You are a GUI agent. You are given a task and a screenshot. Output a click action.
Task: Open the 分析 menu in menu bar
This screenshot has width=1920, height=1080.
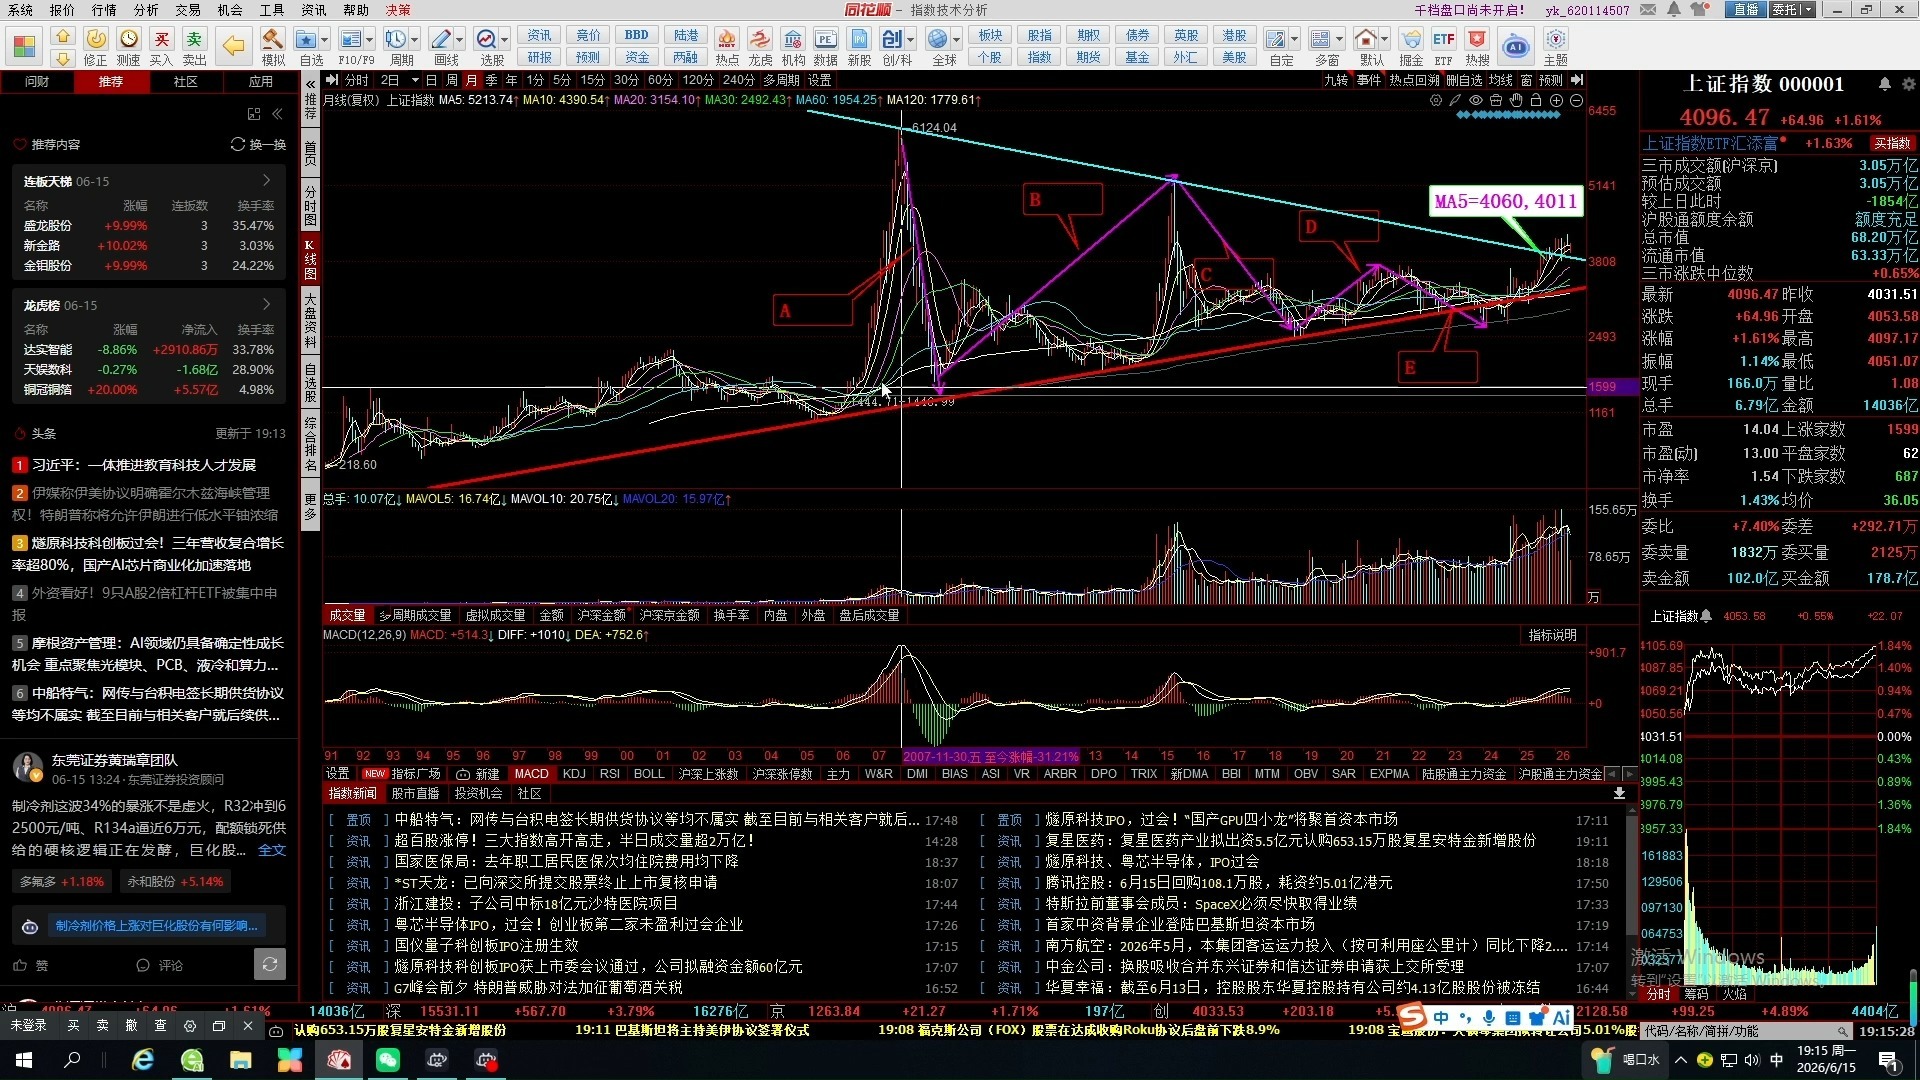click(x=146, y=10)
